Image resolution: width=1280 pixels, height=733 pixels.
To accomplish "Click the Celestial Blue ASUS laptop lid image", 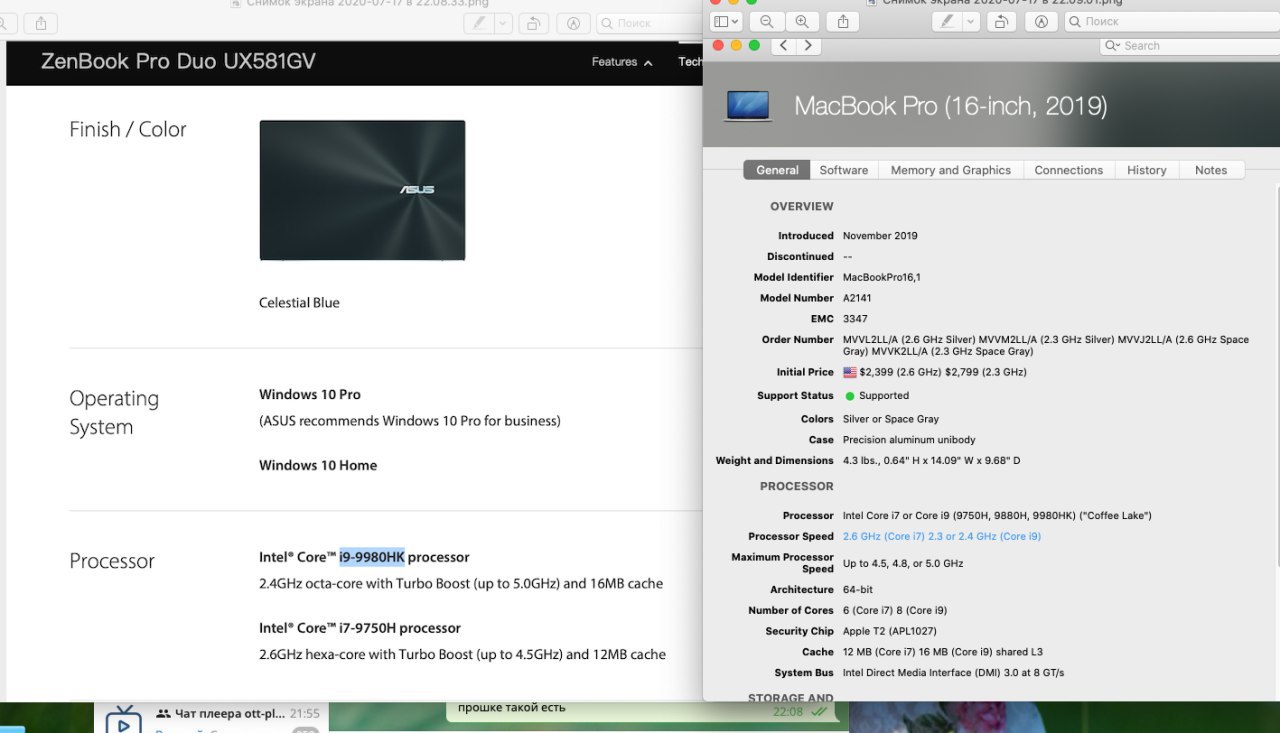I will pyautogui.click(x=362, y=190).
